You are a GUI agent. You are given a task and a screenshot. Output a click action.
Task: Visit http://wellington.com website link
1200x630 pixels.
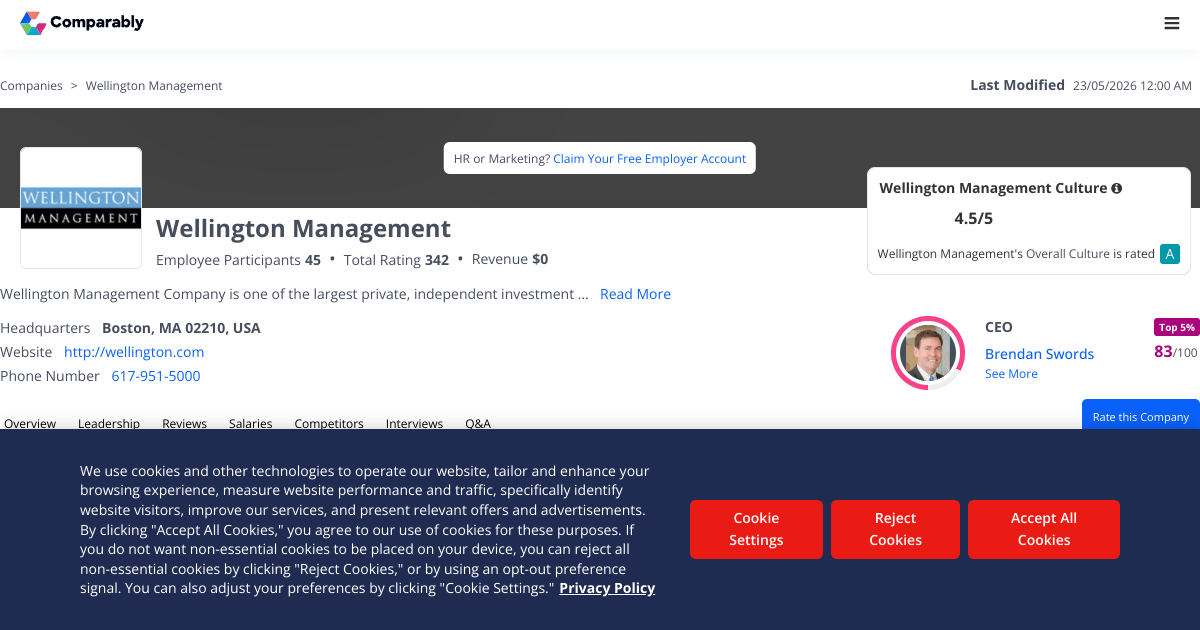click(x=134, y=352)
